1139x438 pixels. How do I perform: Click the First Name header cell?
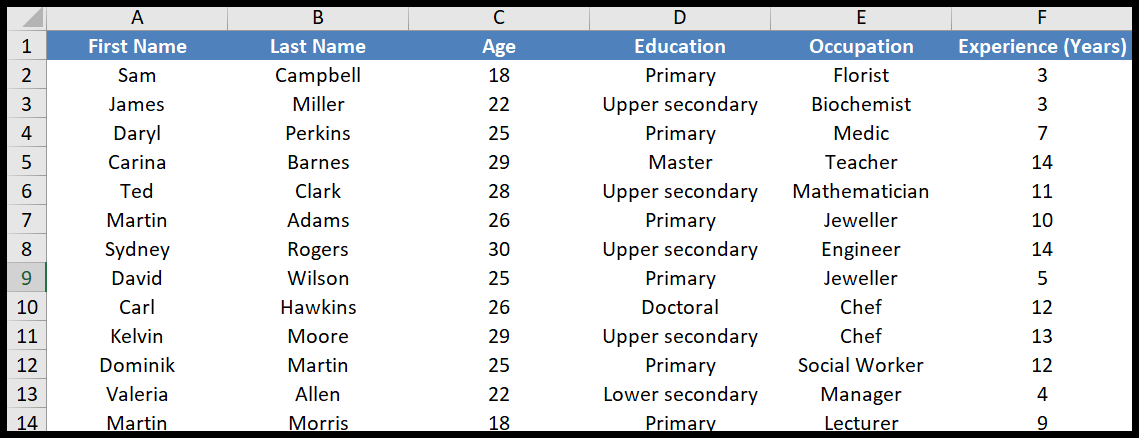[x=137, y=46]
